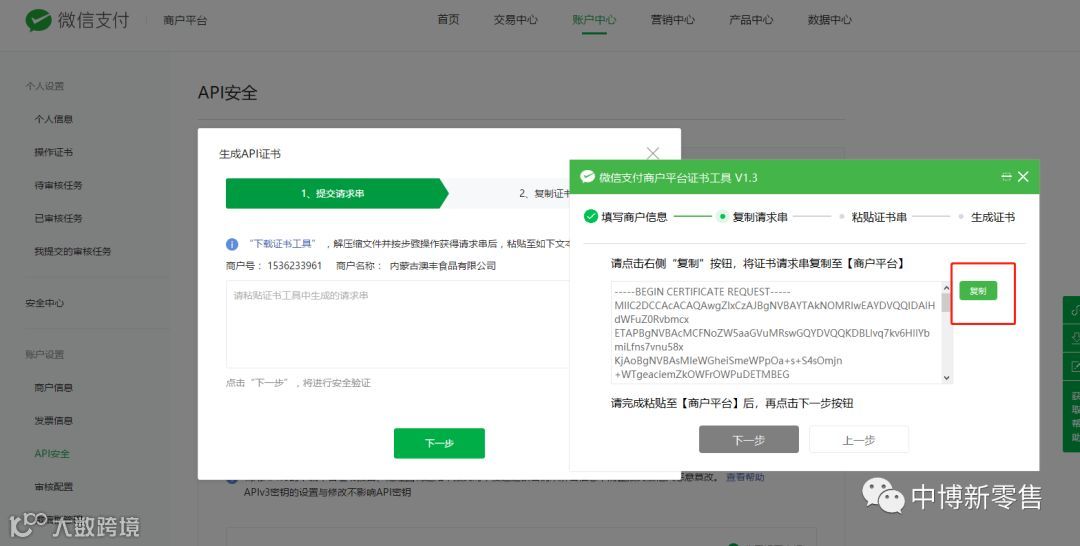Click certificate tool title bar logo icon
The width and height of the screenshot is (1080, 546).
pyautogui.click(x=588, y=177)
